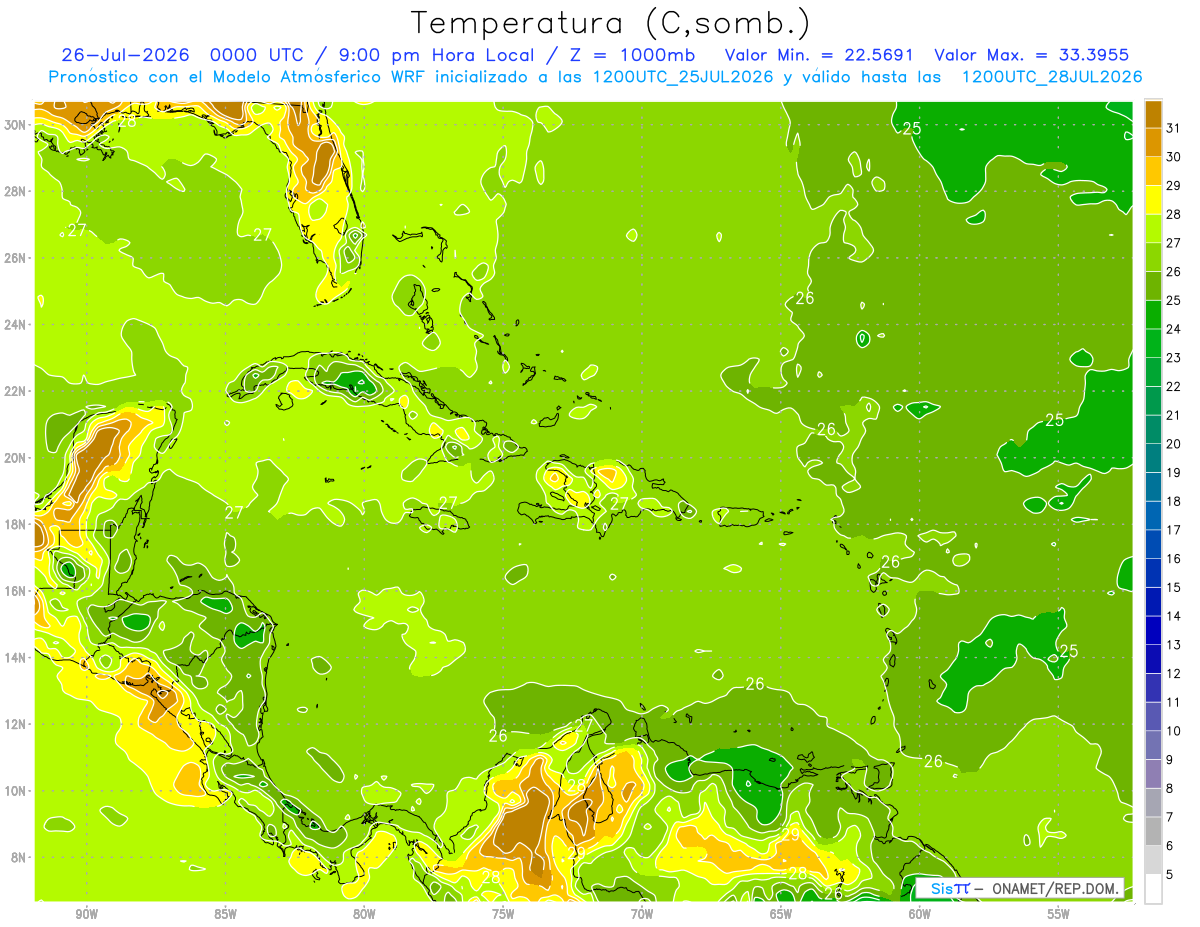This screenshot has width=1200, height=927.
Task: Click the white swatch at color scale bottom
Action: tap(1154, 889)
